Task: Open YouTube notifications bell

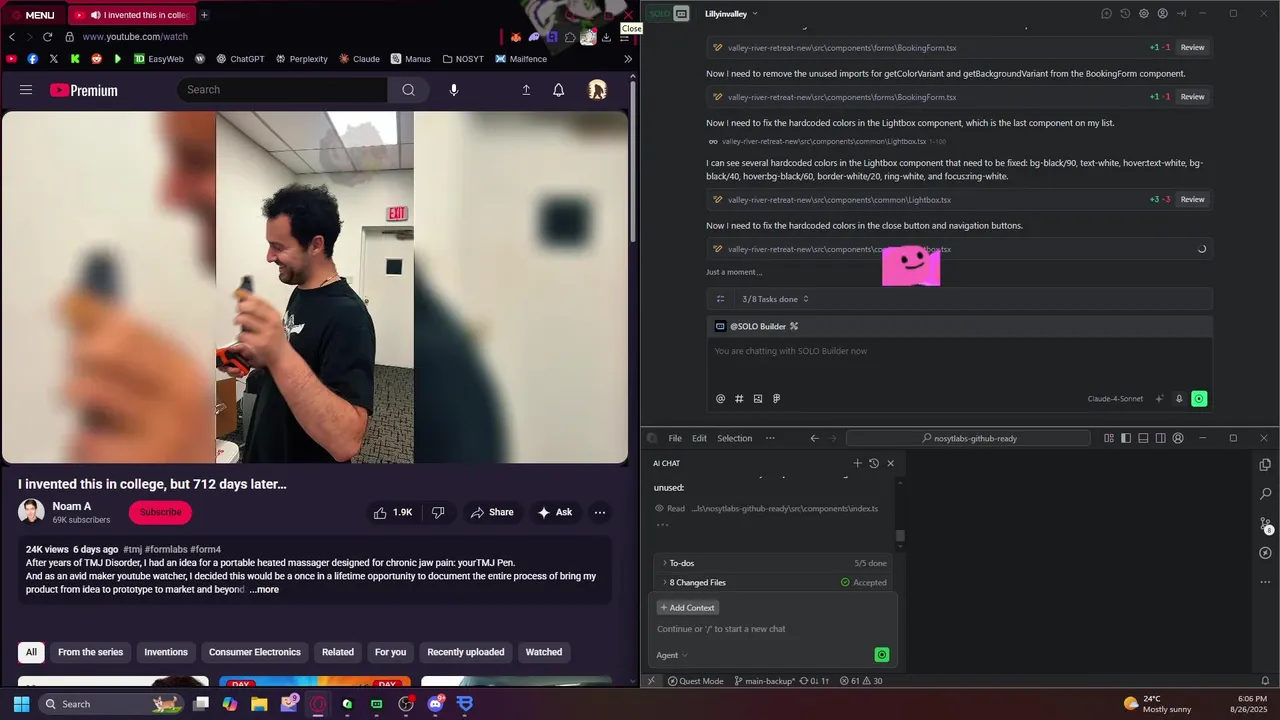Action: tap(559, 90)
